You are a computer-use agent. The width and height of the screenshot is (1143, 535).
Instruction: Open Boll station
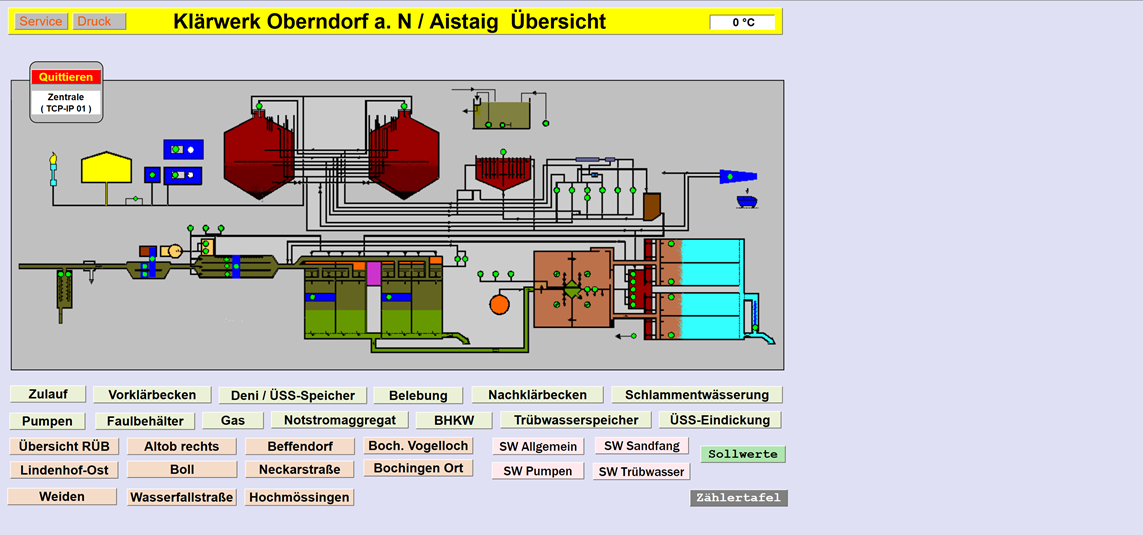(182, 470)
